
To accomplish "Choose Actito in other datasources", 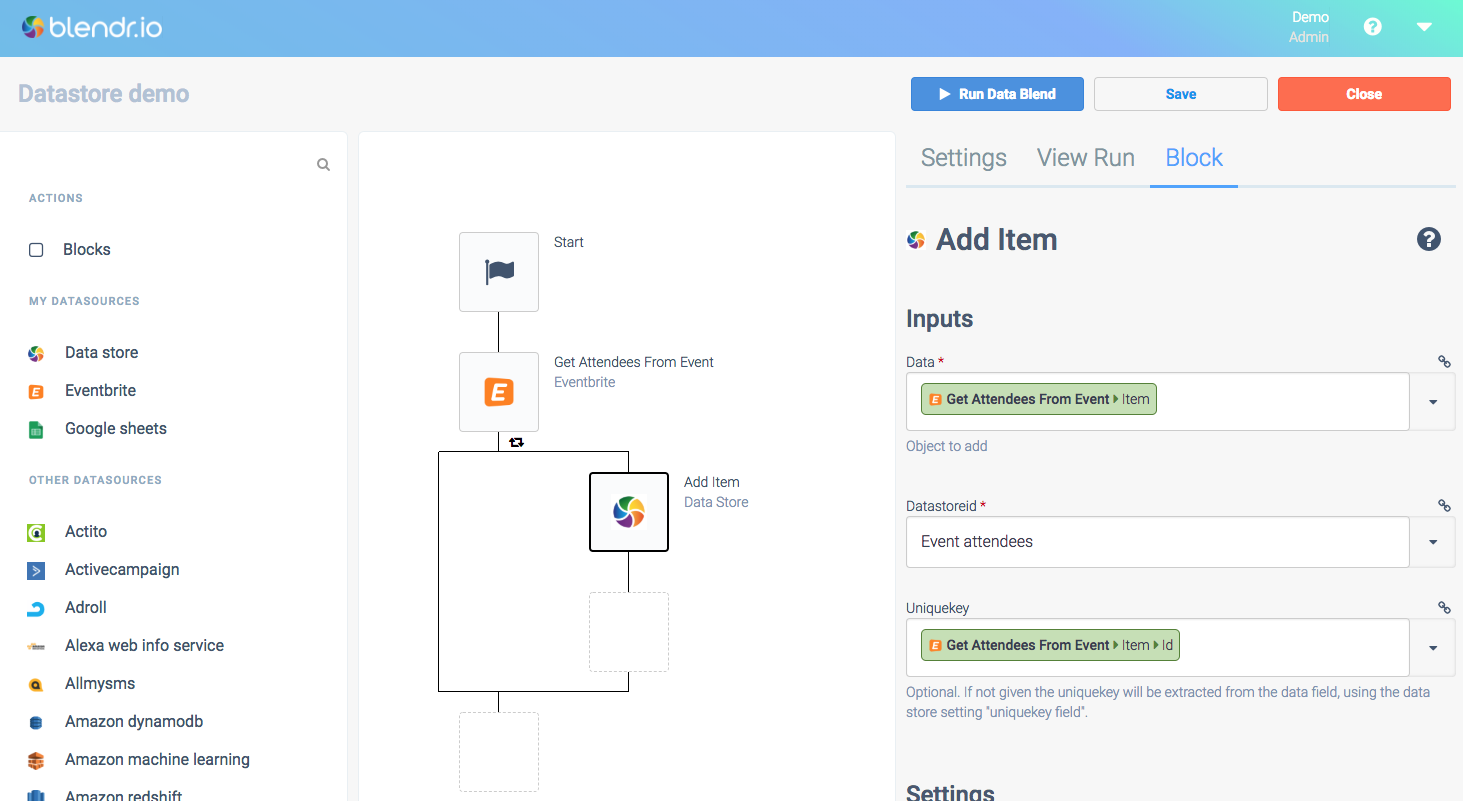I will pyautogui.click(x=86, y=532).
